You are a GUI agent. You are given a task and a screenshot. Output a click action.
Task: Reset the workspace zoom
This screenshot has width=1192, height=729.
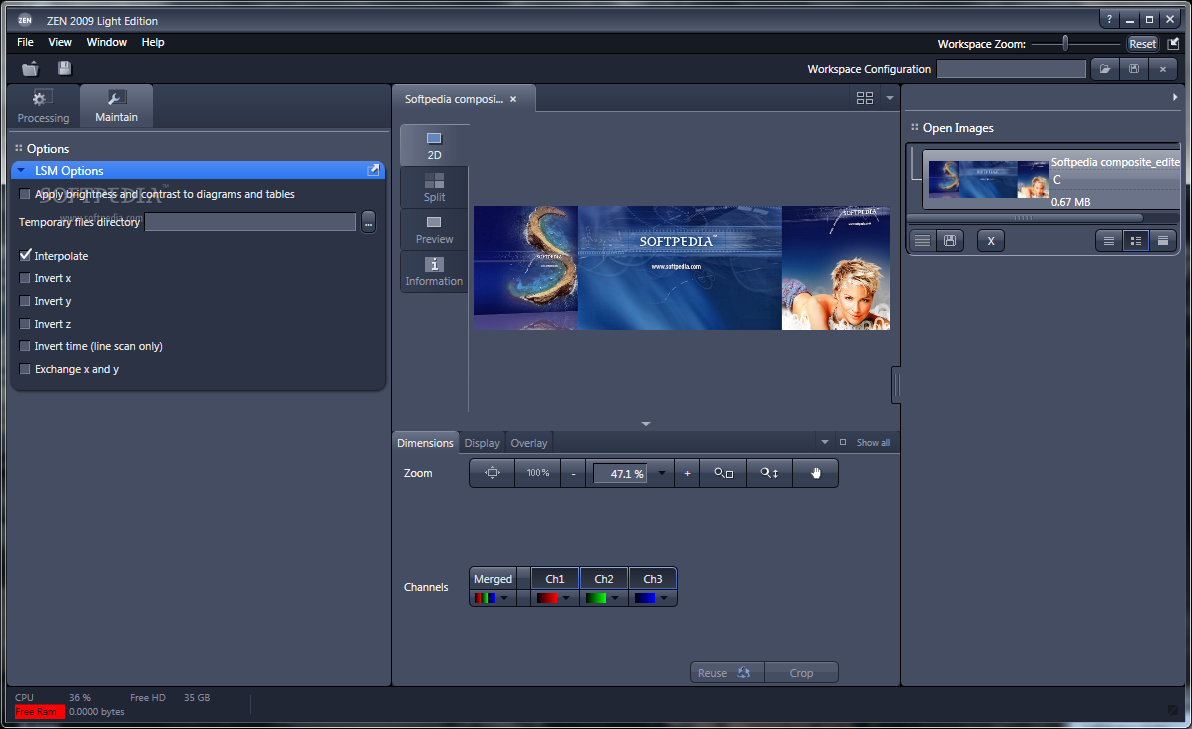point(1142,44)
